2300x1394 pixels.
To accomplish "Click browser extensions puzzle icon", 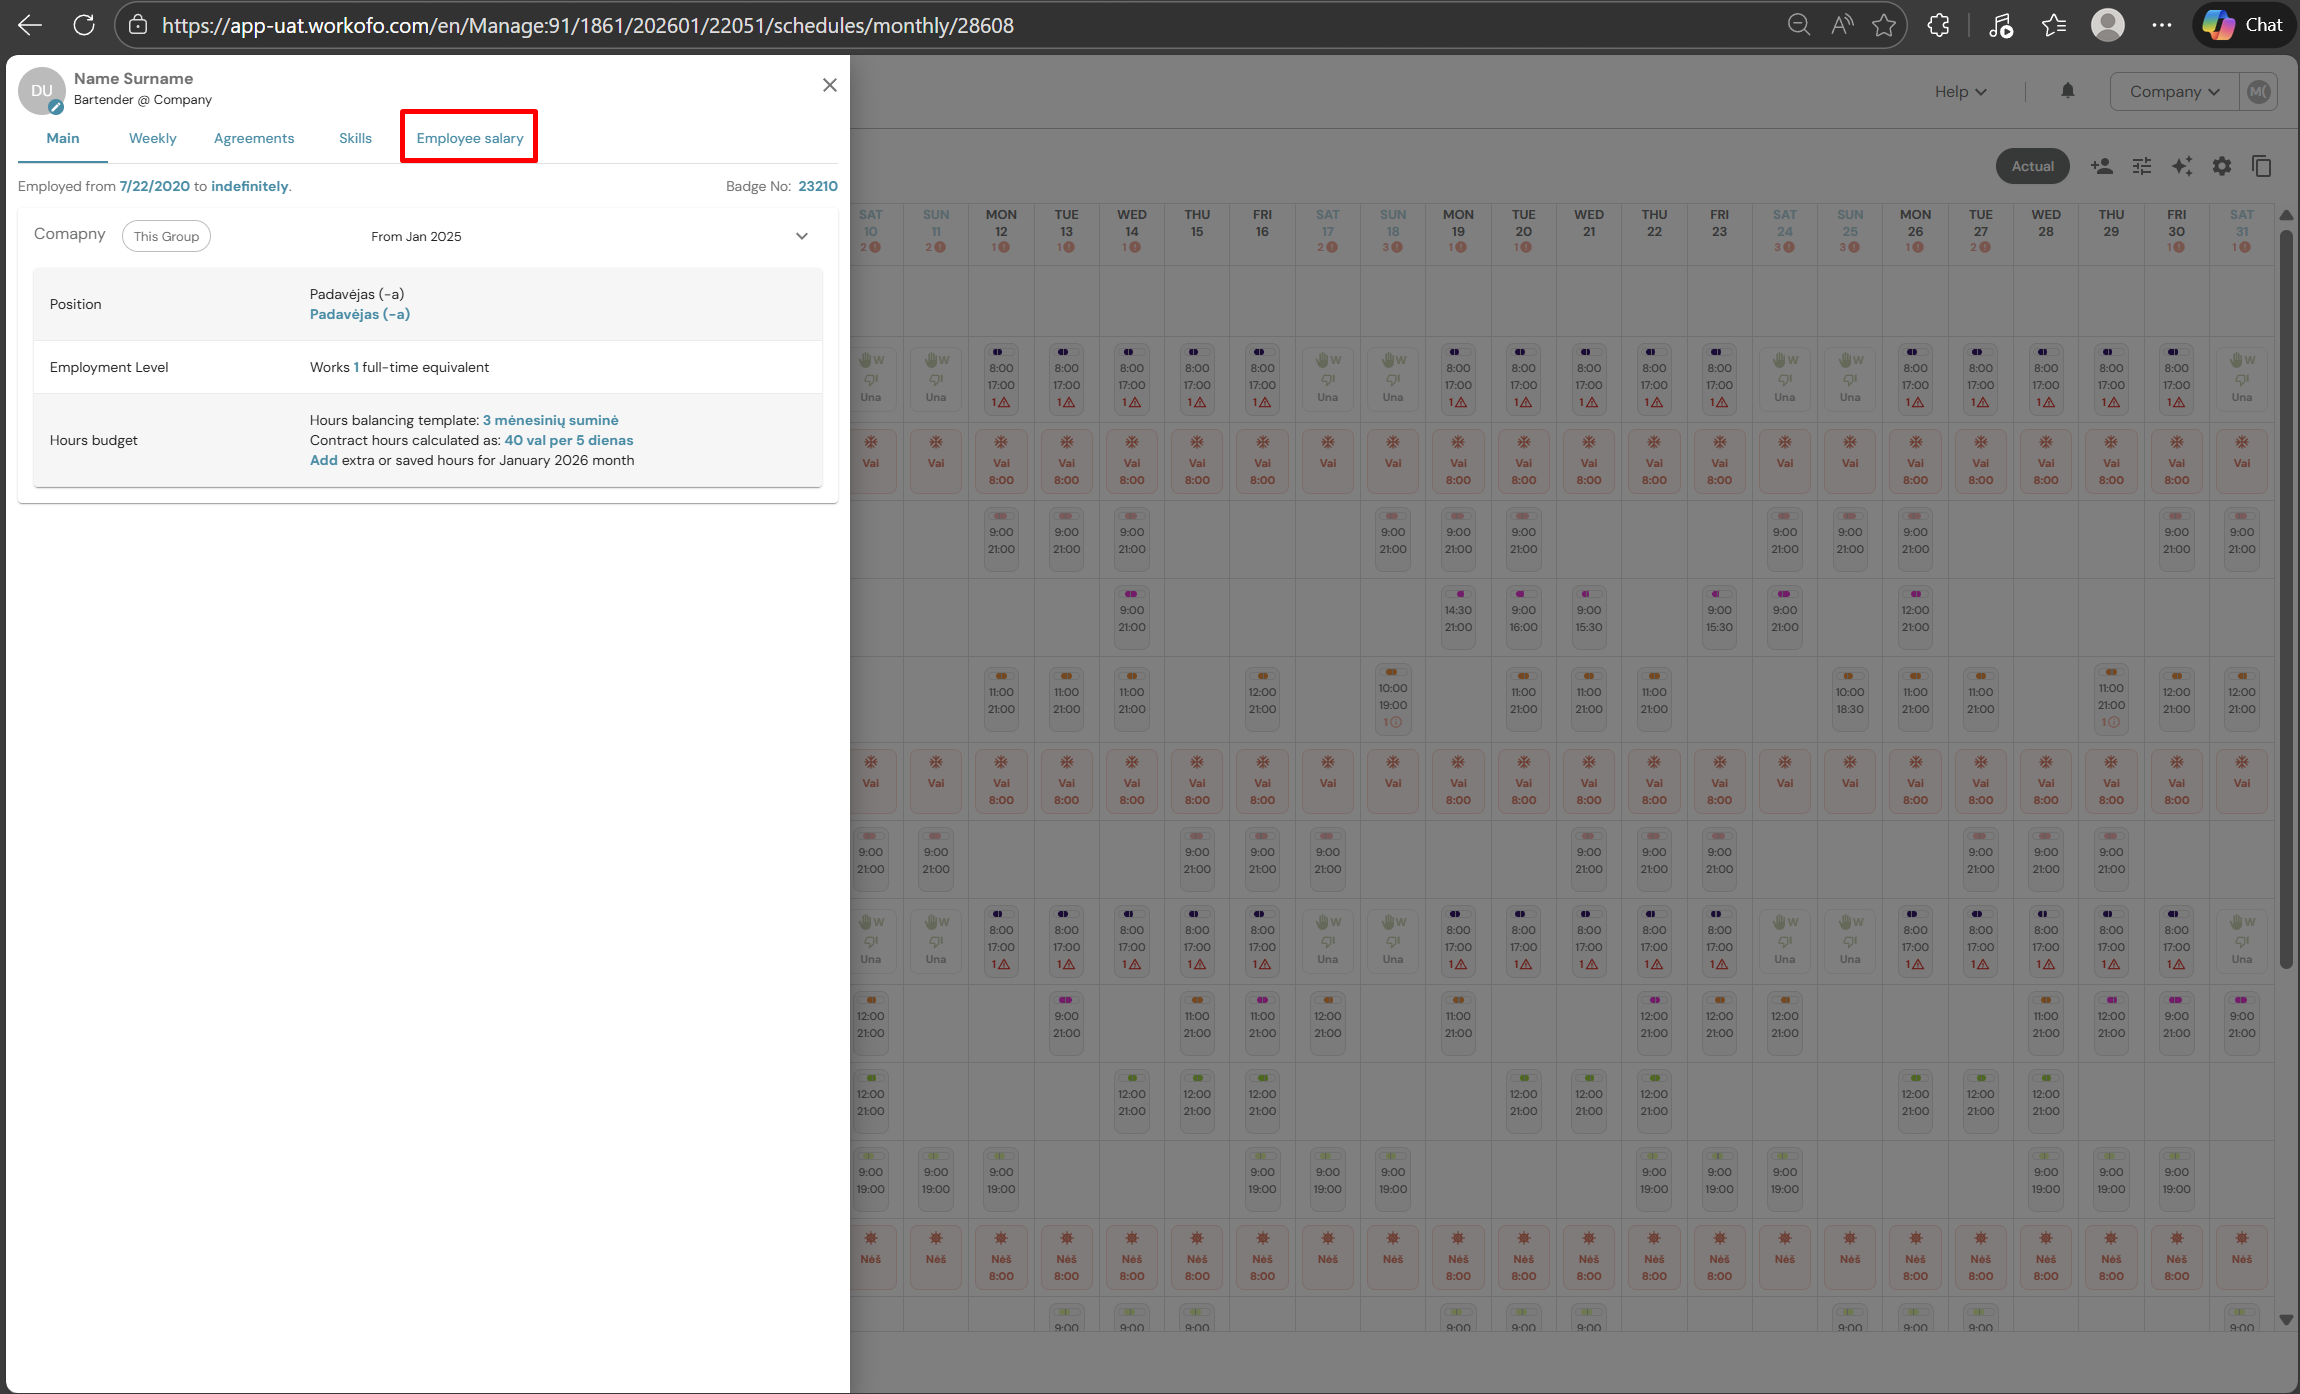I will [x=1938, y=25].
